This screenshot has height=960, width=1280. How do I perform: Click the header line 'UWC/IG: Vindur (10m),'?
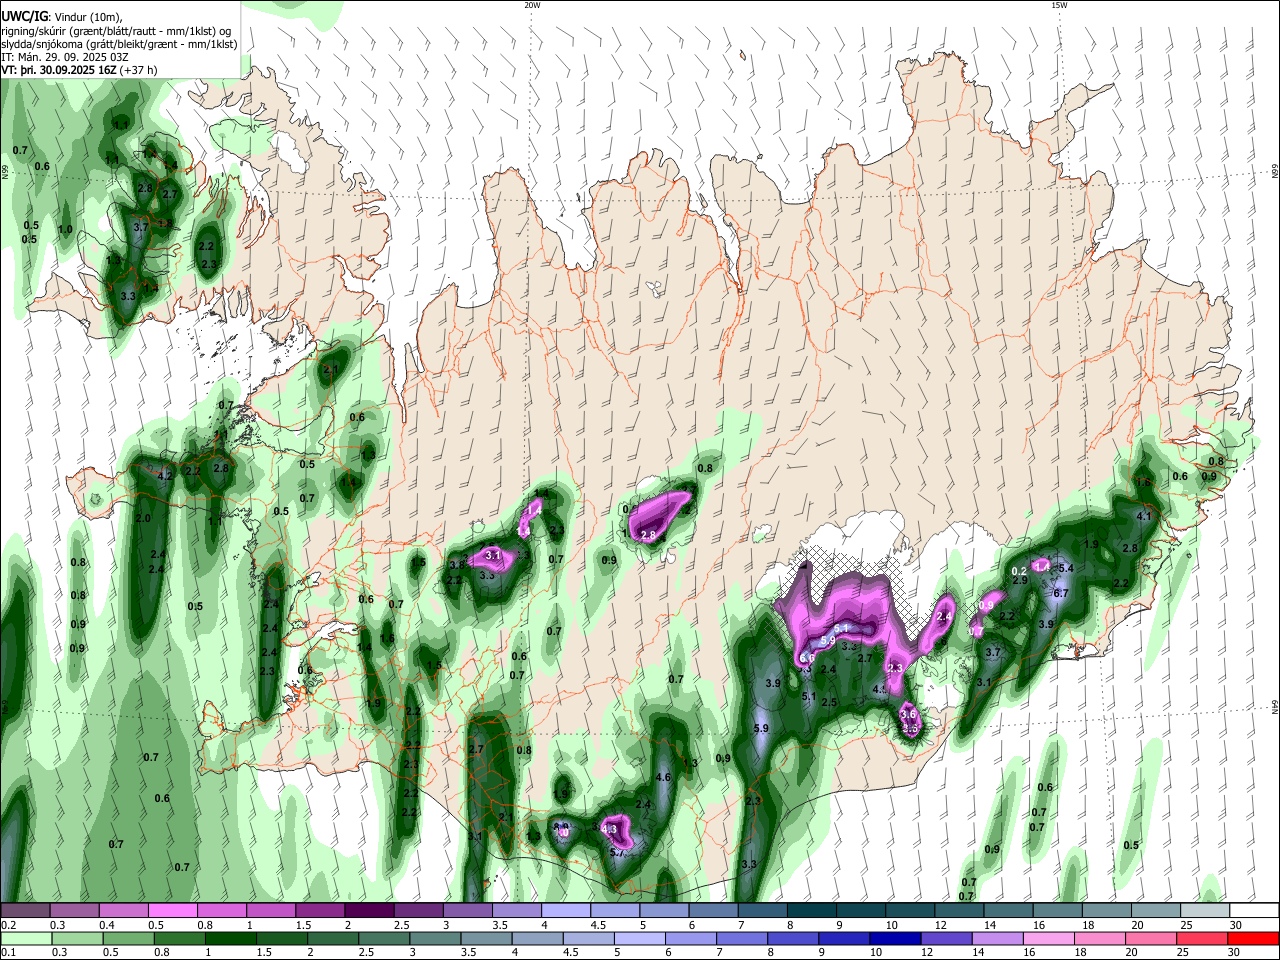(x=61, y=16)
